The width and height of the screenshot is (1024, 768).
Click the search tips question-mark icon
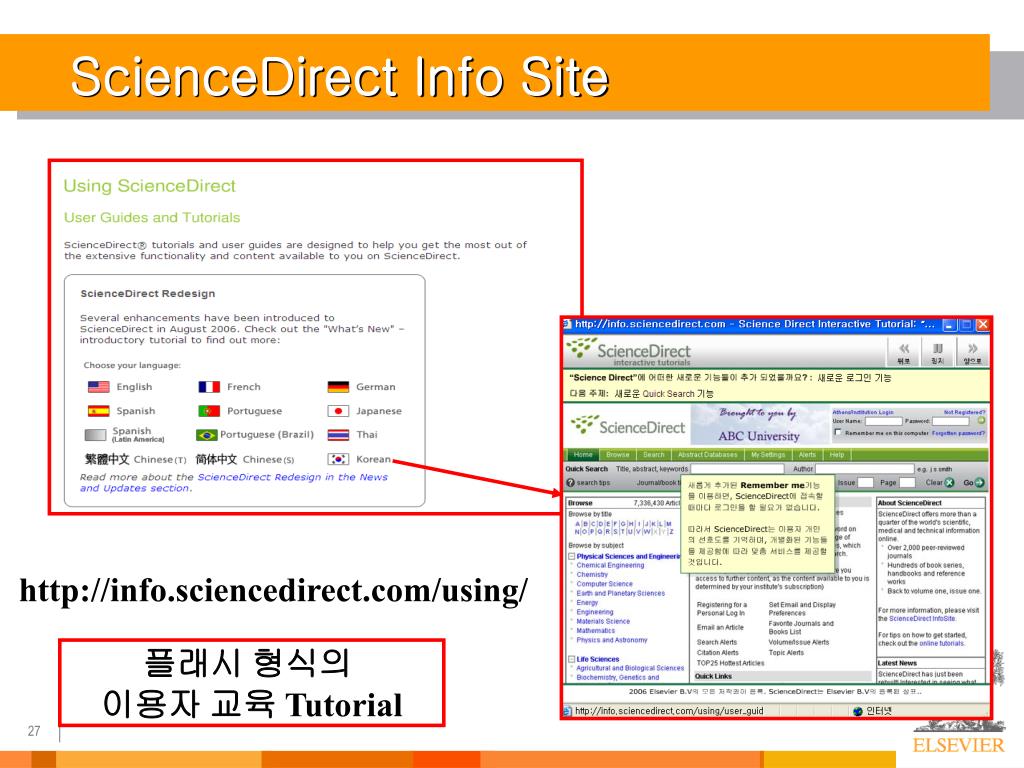coord(570,483)
